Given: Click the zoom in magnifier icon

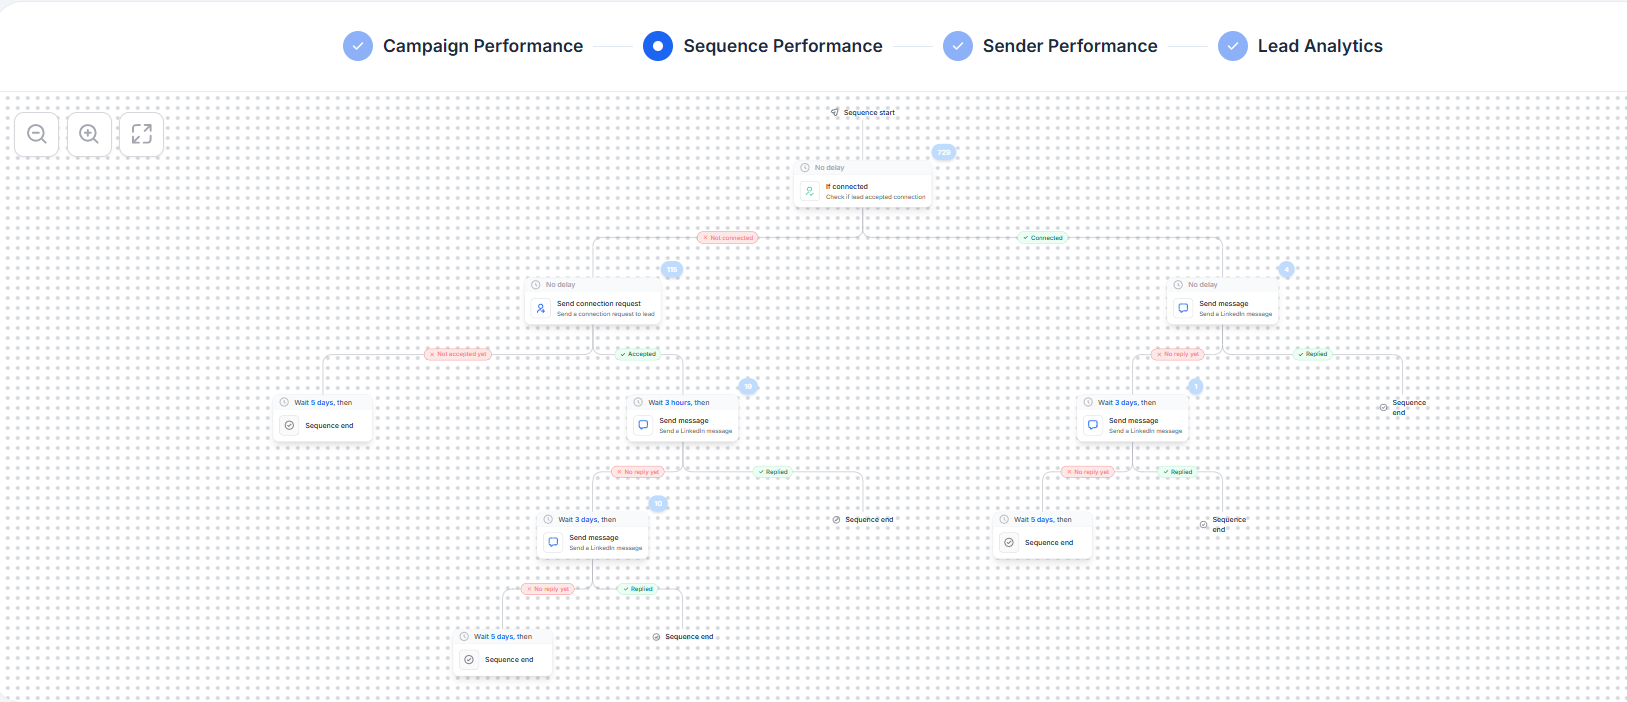Looking at the screenshot, I should 89,134.
